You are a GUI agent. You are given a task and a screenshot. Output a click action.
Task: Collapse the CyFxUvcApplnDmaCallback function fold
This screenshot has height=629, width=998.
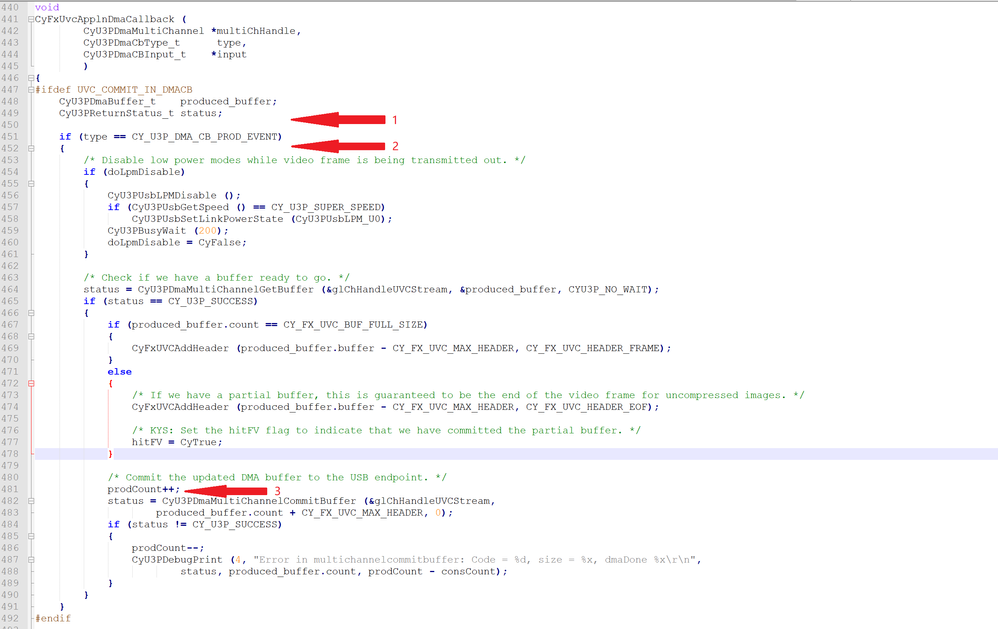[33, 18]
